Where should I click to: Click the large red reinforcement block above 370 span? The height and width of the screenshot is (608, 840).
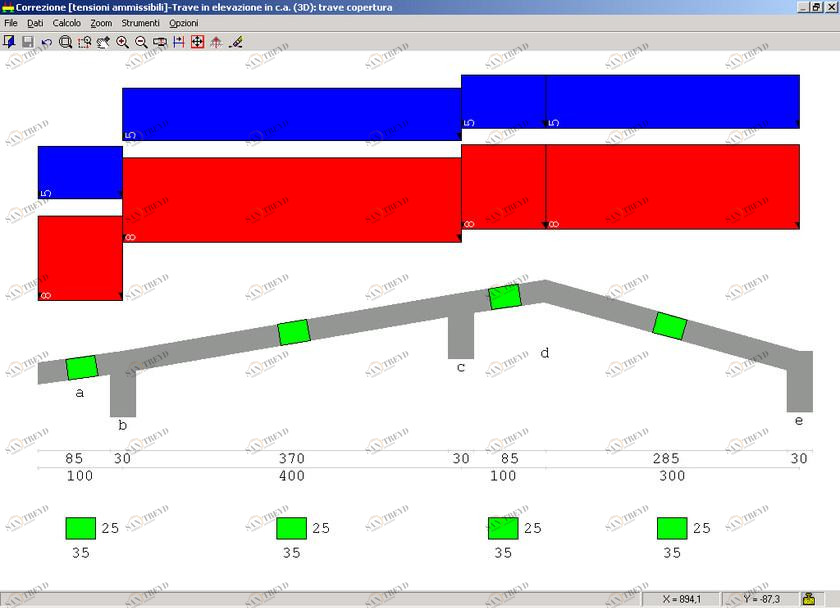pos(291,200)
